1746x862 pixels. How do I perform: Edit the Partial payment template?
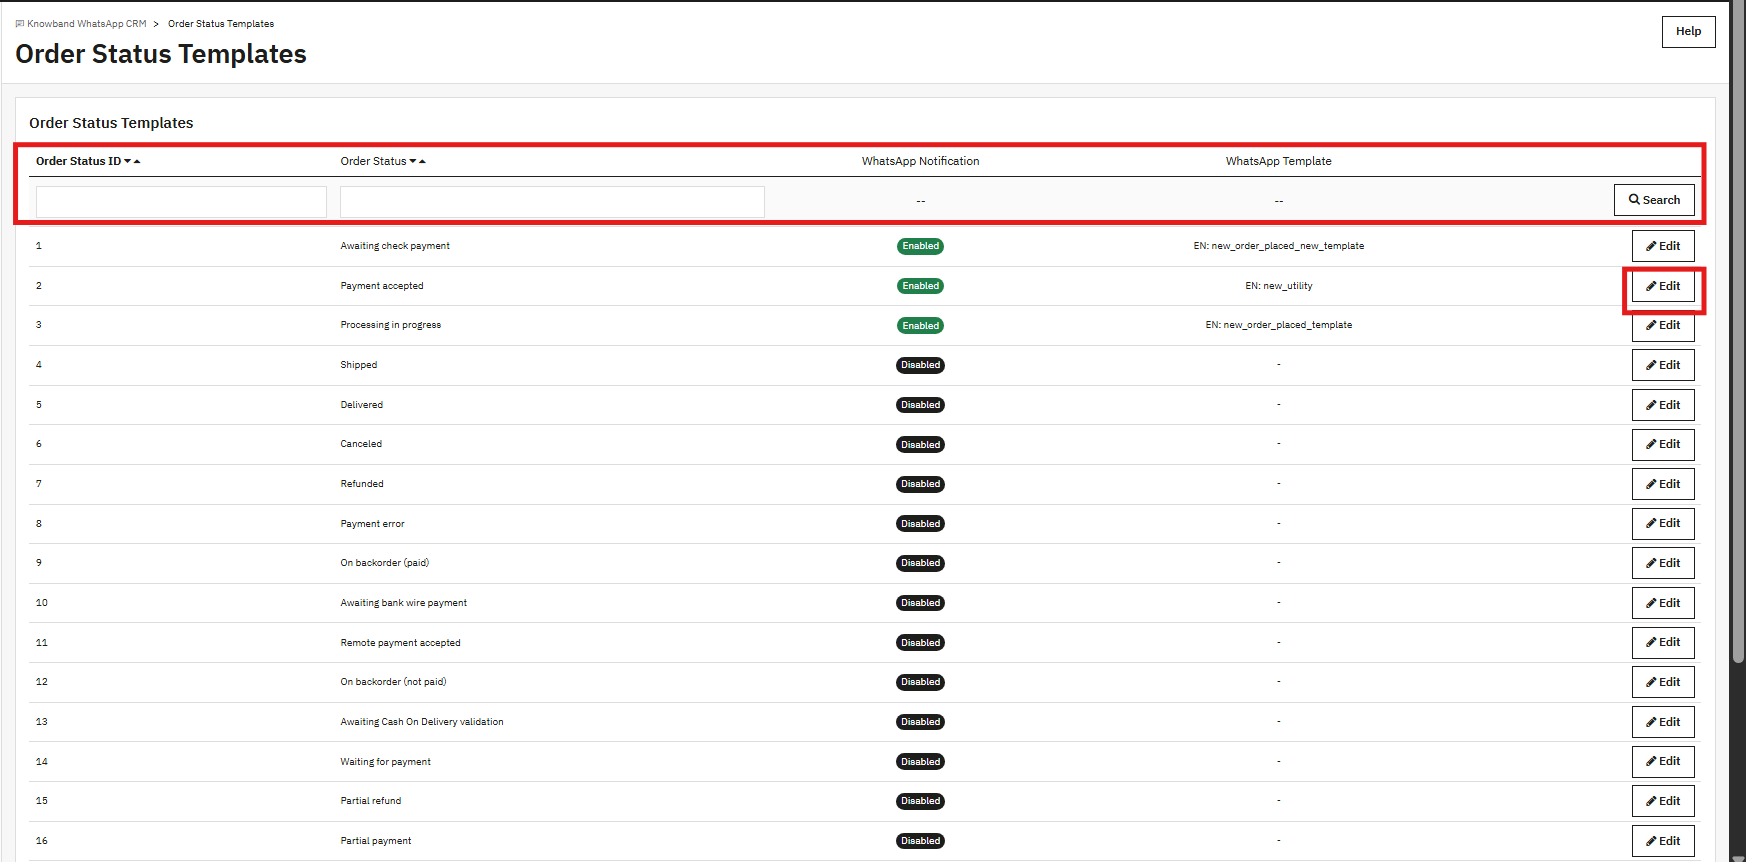click(x=1663, y=841)
